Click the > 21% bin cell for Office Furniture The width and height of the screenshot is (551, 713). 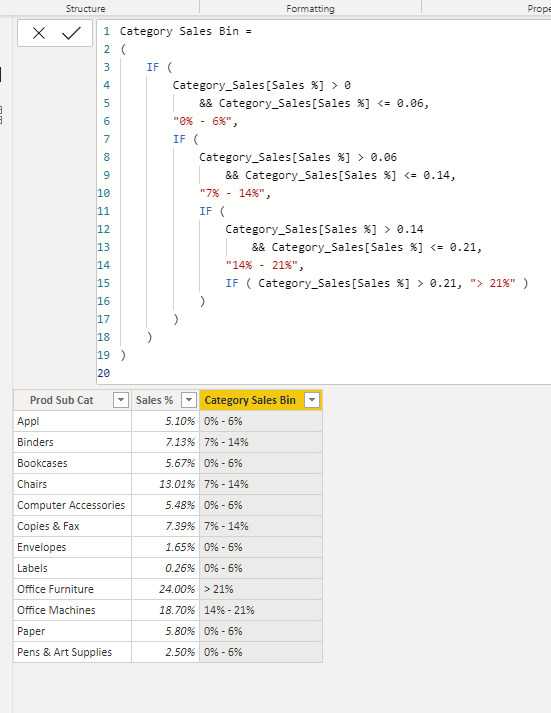[261, 589]
